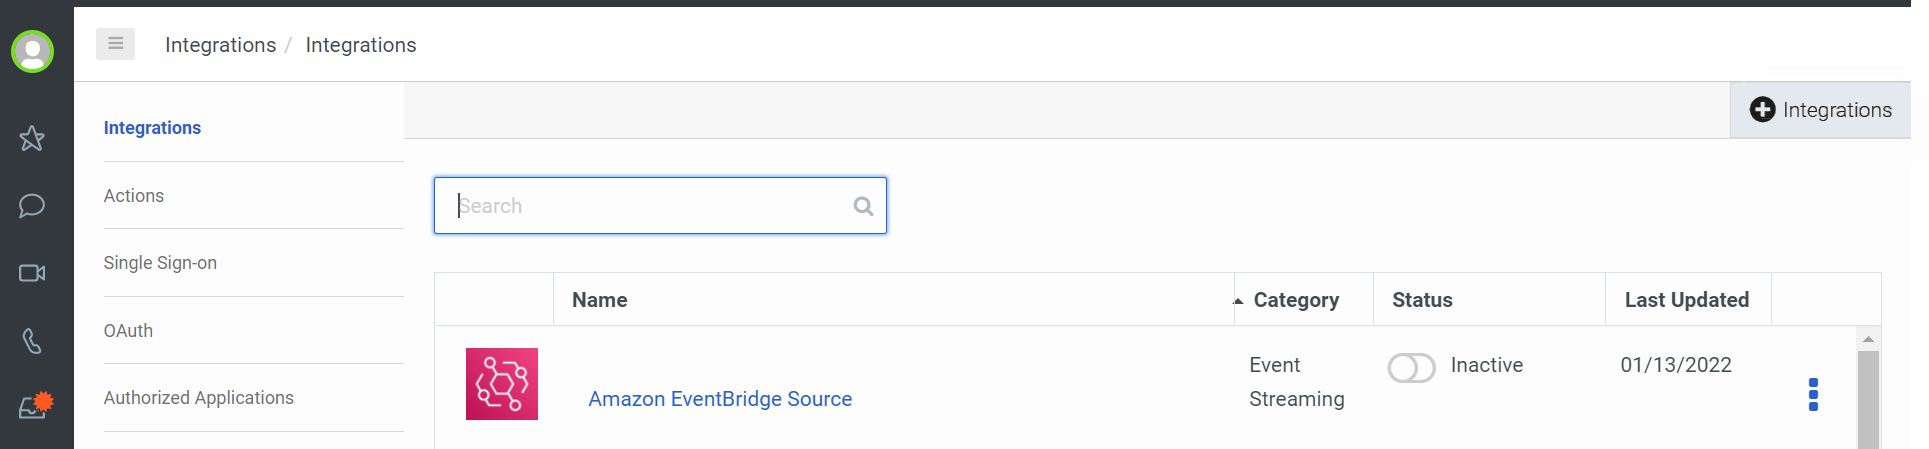1929x449 pixels.
Task: Open the phone calls icon
Action: point(32,341)
